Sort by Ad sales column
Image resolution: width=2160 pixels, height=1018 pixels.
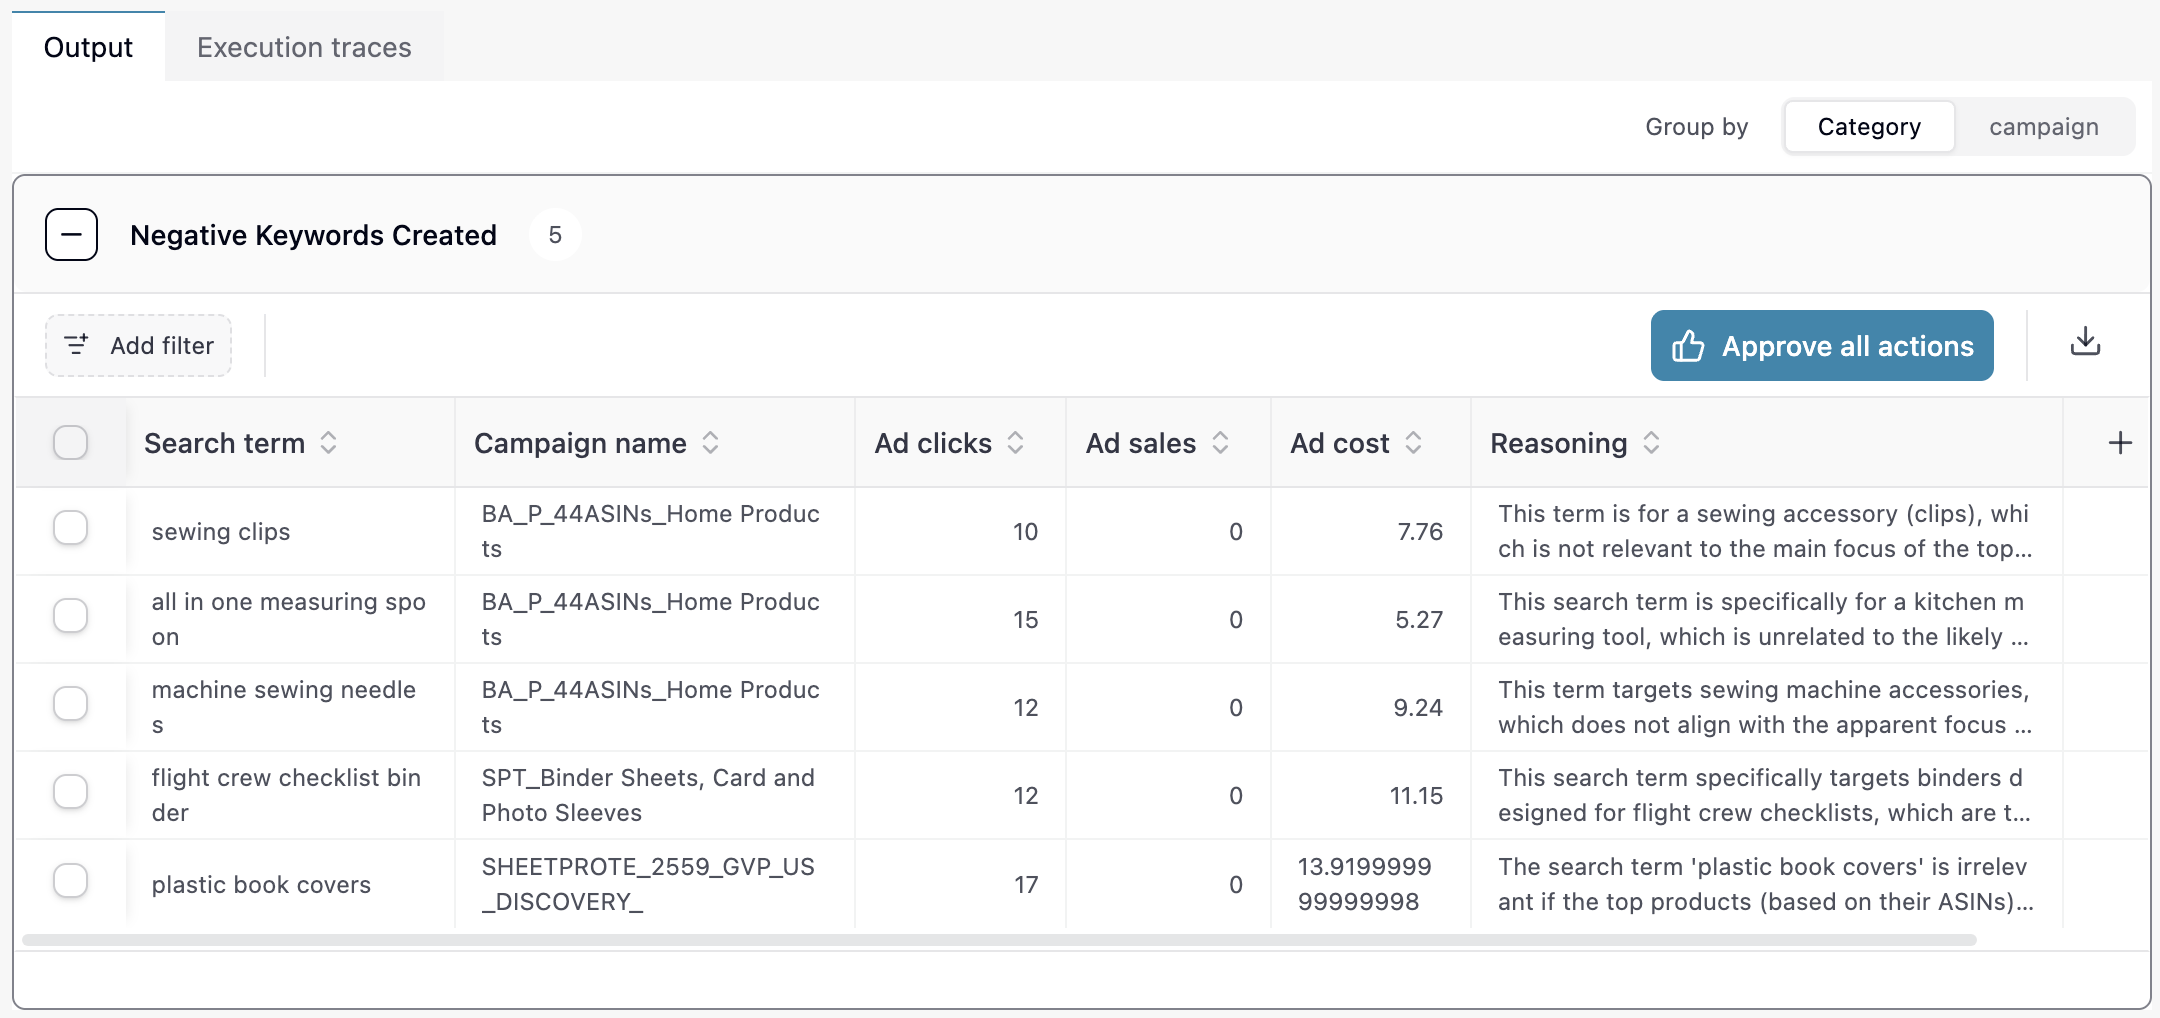1220,443
